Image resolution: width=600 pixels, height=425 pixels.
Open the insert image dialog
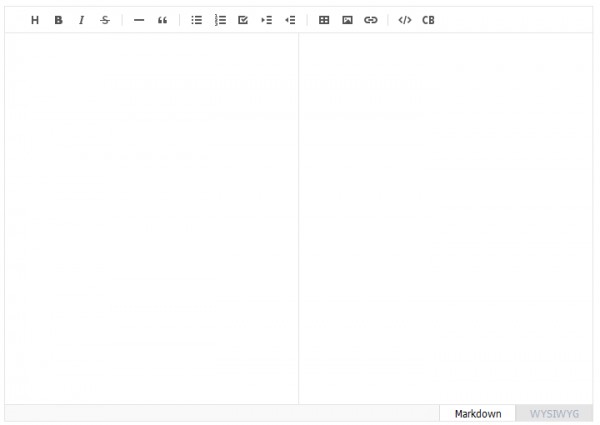click(x=347, y=20)
